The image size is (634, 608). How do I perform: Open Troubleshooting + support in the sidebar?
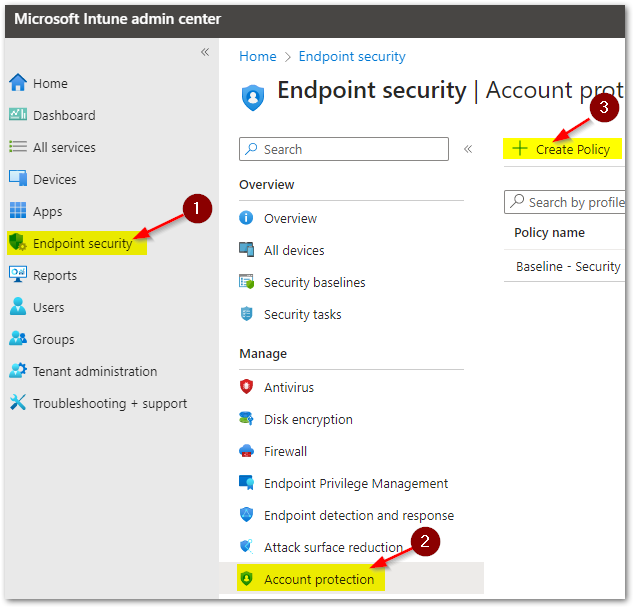110,403
